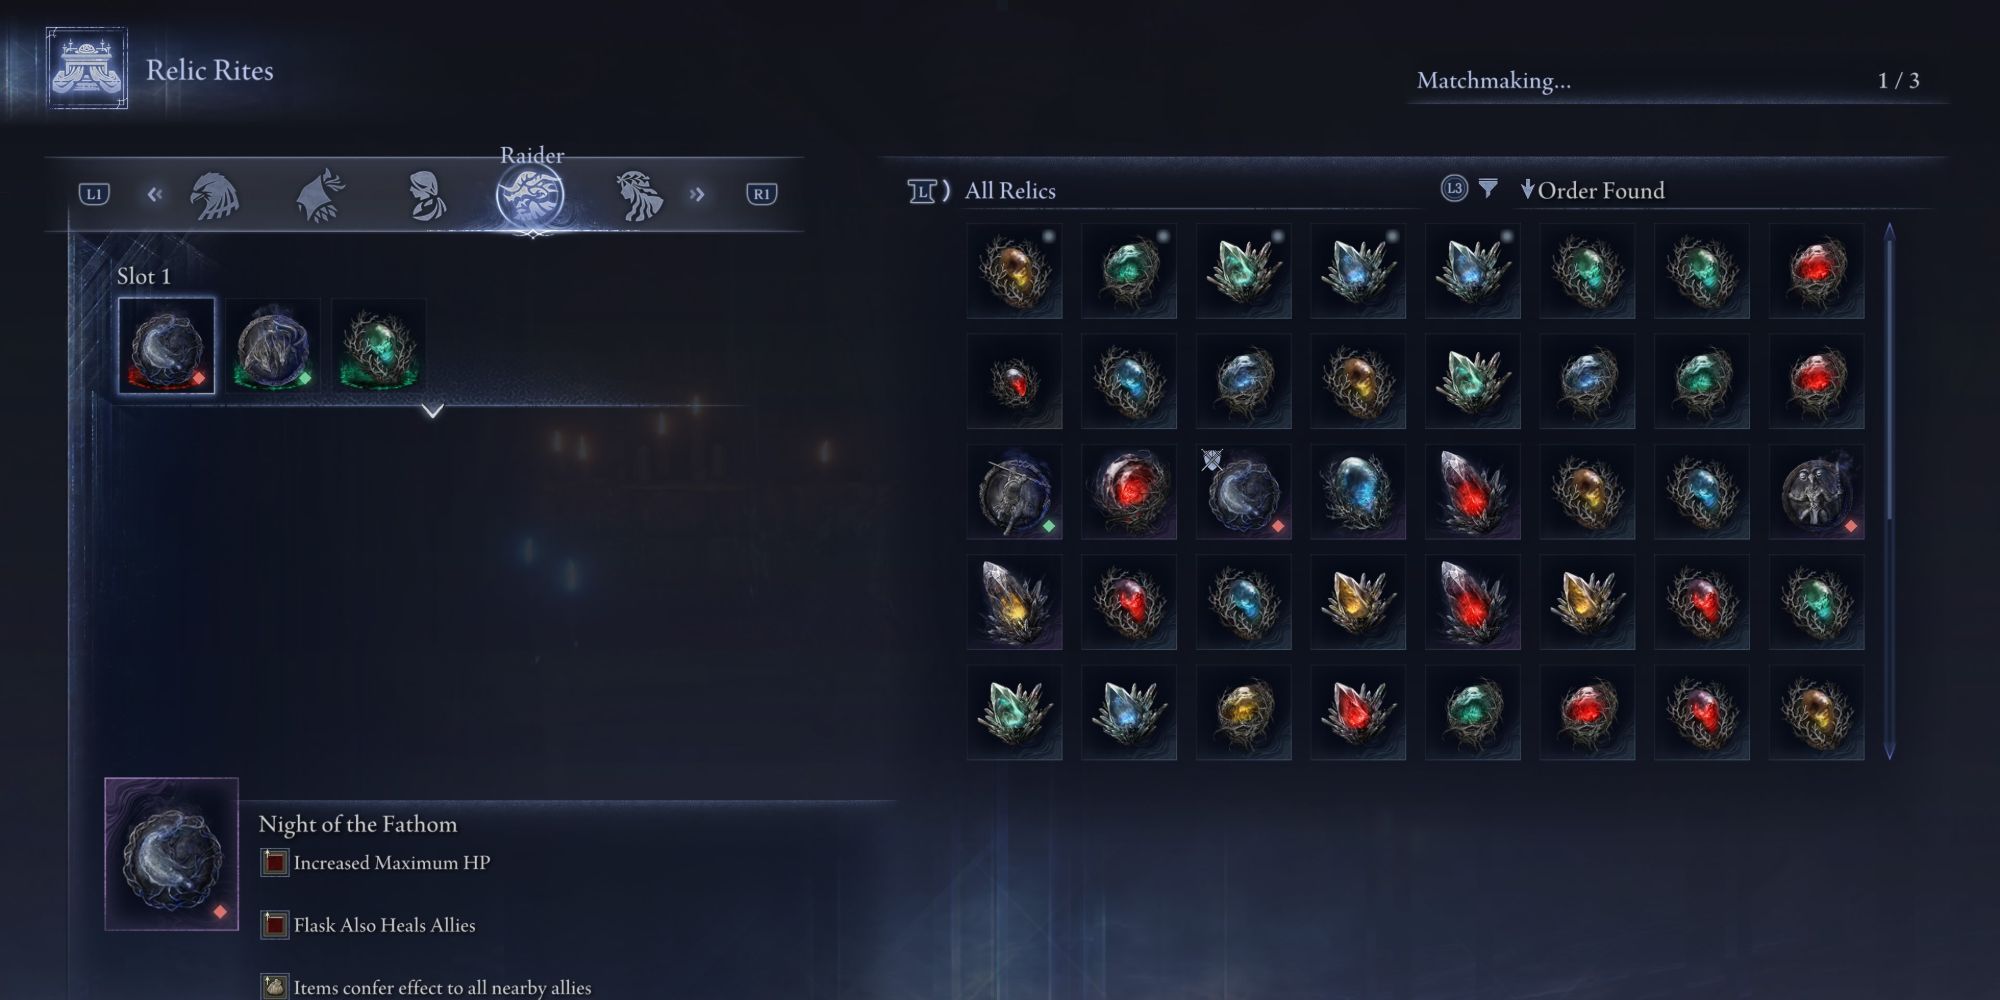2000x1000 pixels.
Task: Open the Order Found sort option
Action: click(x=1592, y=190)
